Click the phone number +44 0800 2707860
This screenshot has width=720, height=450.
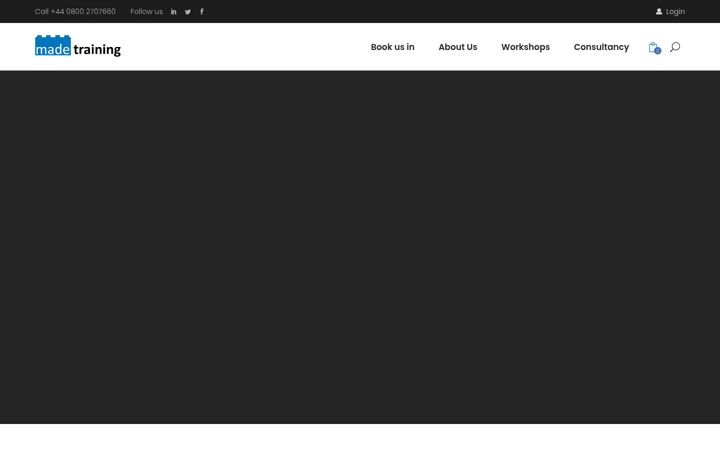coord(83,11)
